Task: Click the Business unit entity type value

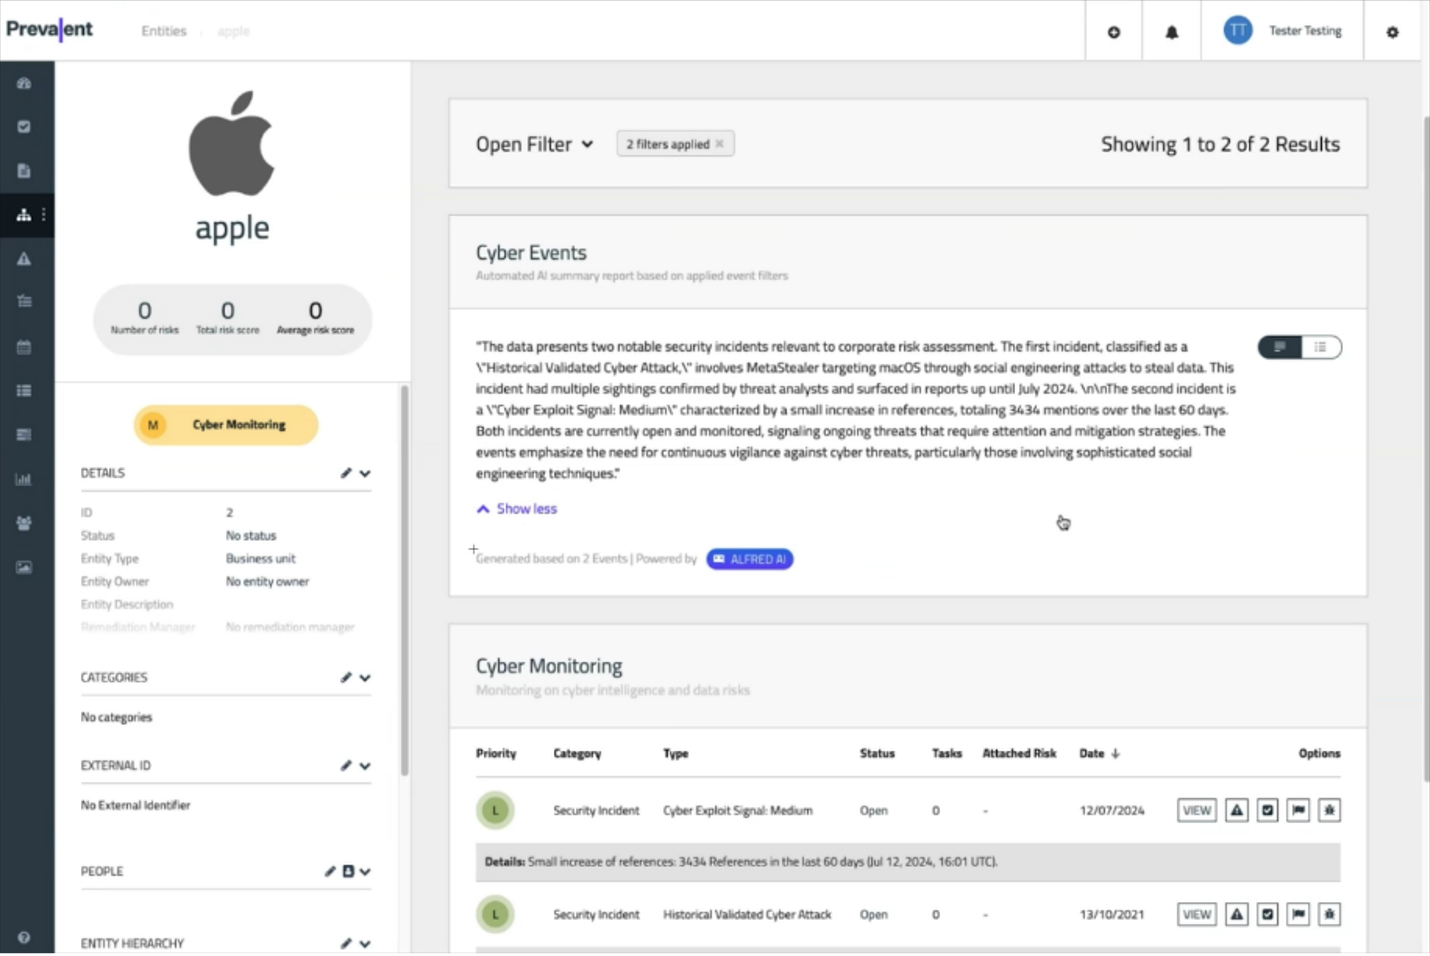Action: [x=261, y=558]
